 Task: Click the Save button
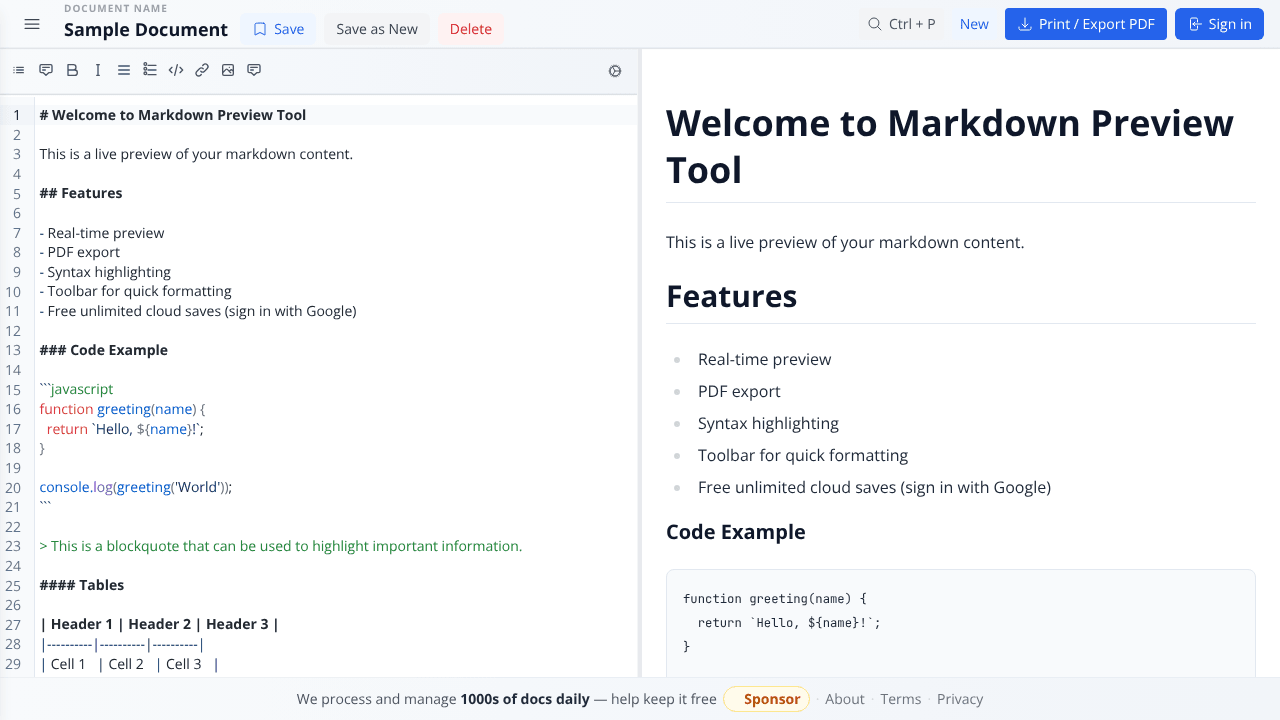click(x=278, y=29)
